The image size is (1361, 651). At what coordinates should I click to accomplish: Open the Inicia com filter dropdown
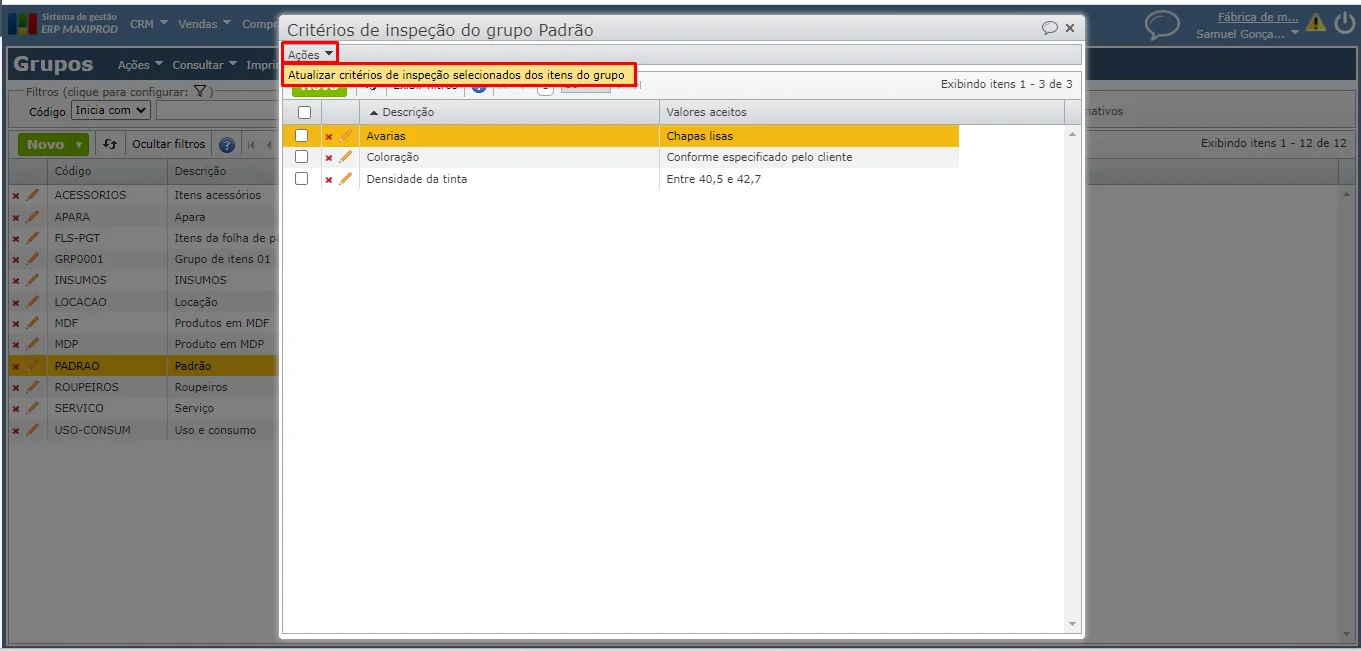[111, 110]
